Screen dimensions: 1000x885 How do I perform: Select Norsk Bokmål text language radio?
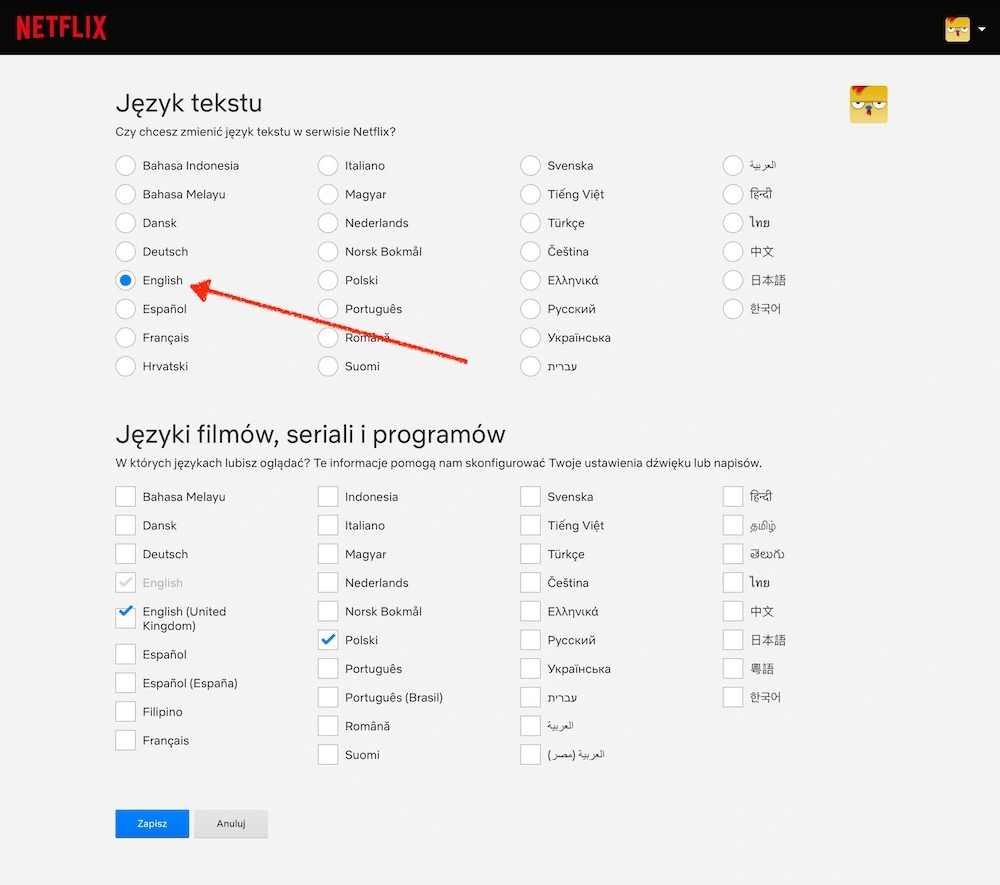(328, 251)
